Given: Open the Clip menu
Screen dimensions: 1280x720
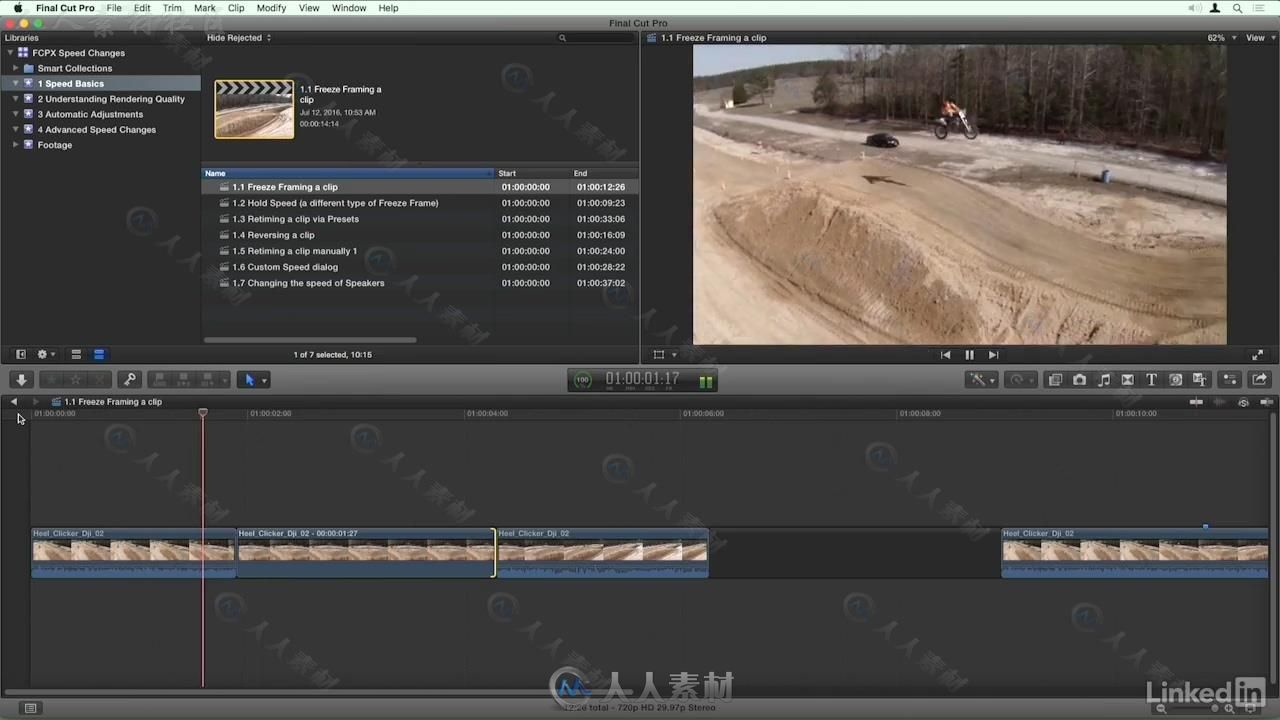Looking at the screenshot, I should click(236, 8).
